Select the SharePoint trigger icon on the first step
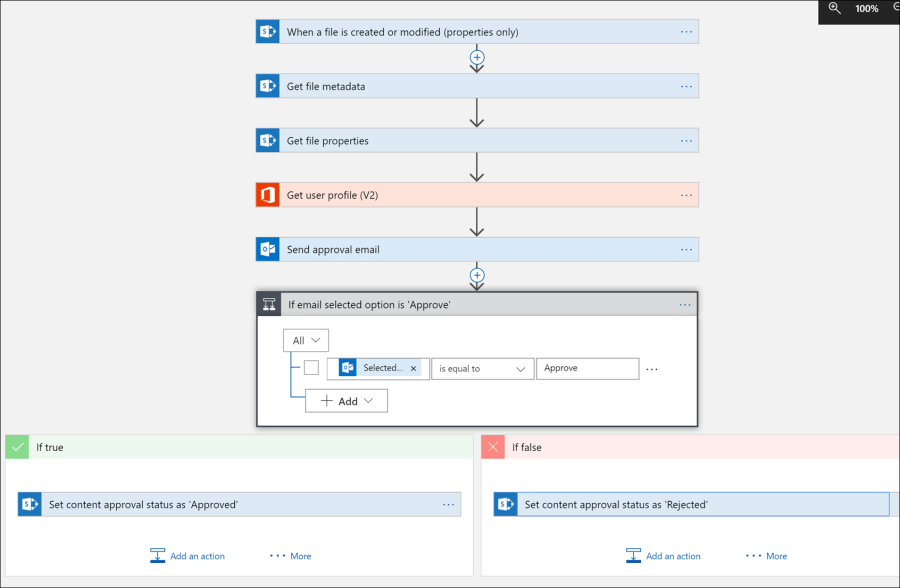The image size is (900, 588). (267, 31)
